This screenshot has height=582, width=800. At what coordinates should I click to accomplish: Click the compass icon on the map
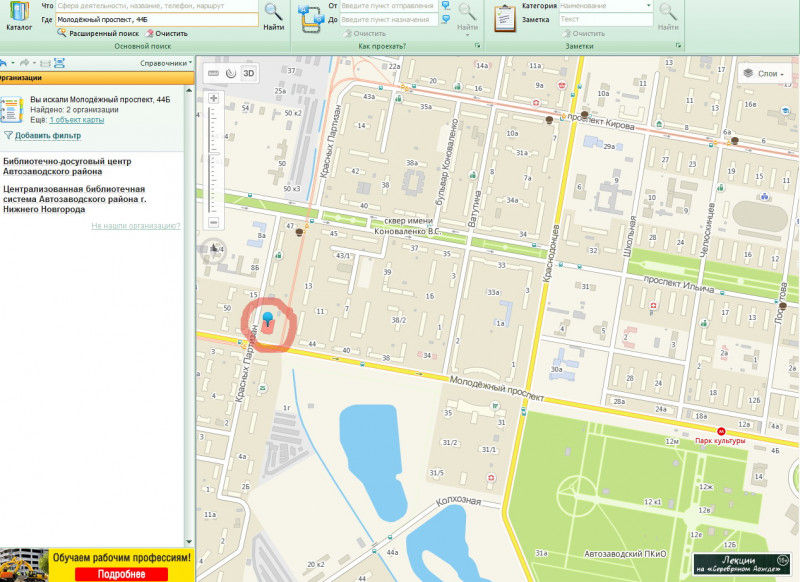[x=212, y=248]
